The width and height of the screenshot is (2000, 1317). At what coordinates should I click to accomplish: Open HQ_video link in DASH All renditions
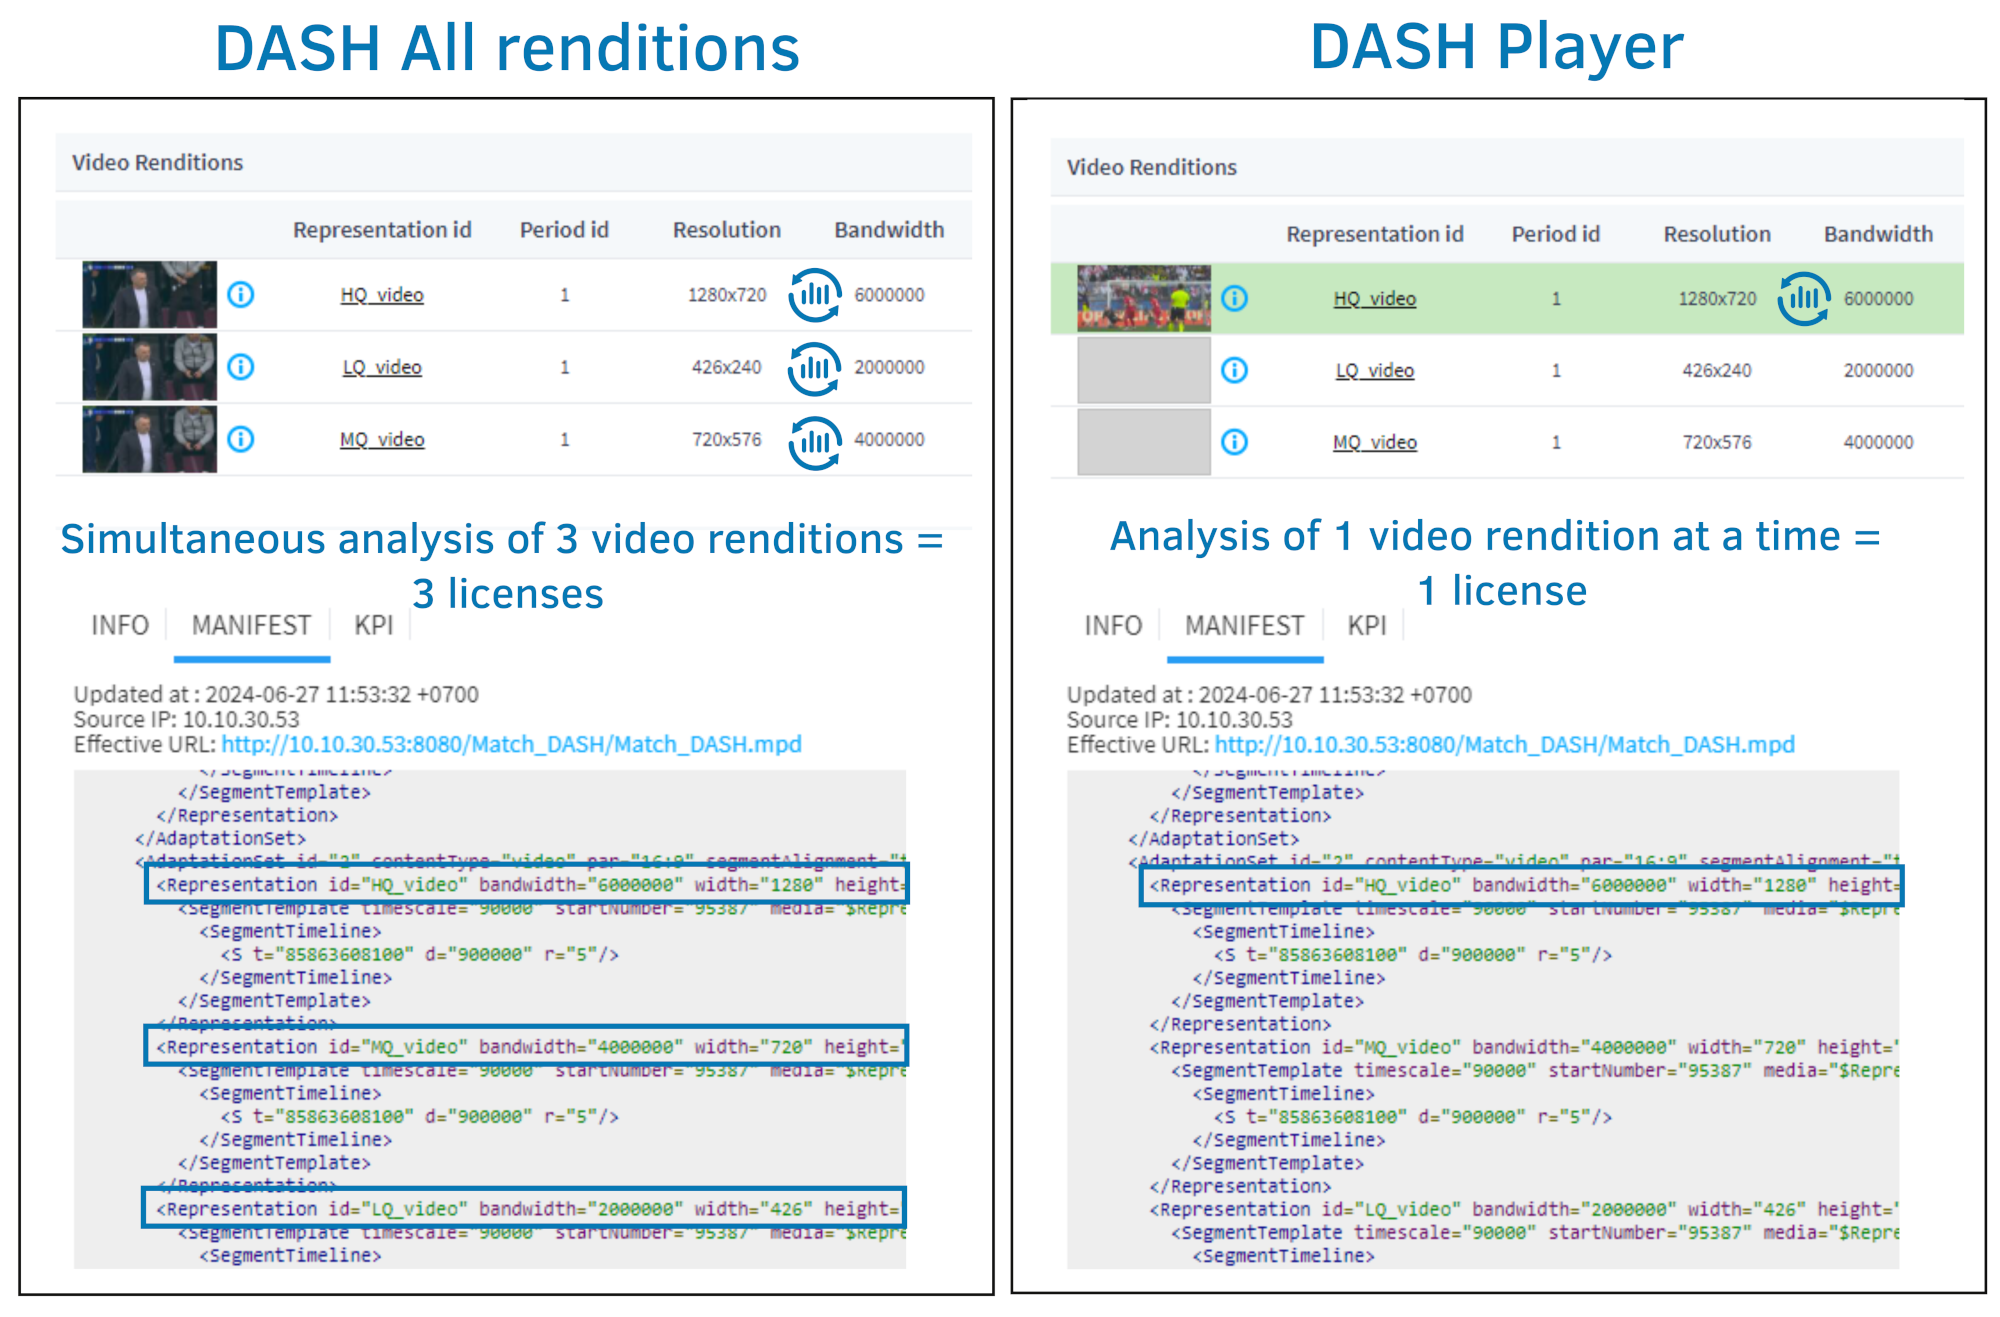click(382, 295)
